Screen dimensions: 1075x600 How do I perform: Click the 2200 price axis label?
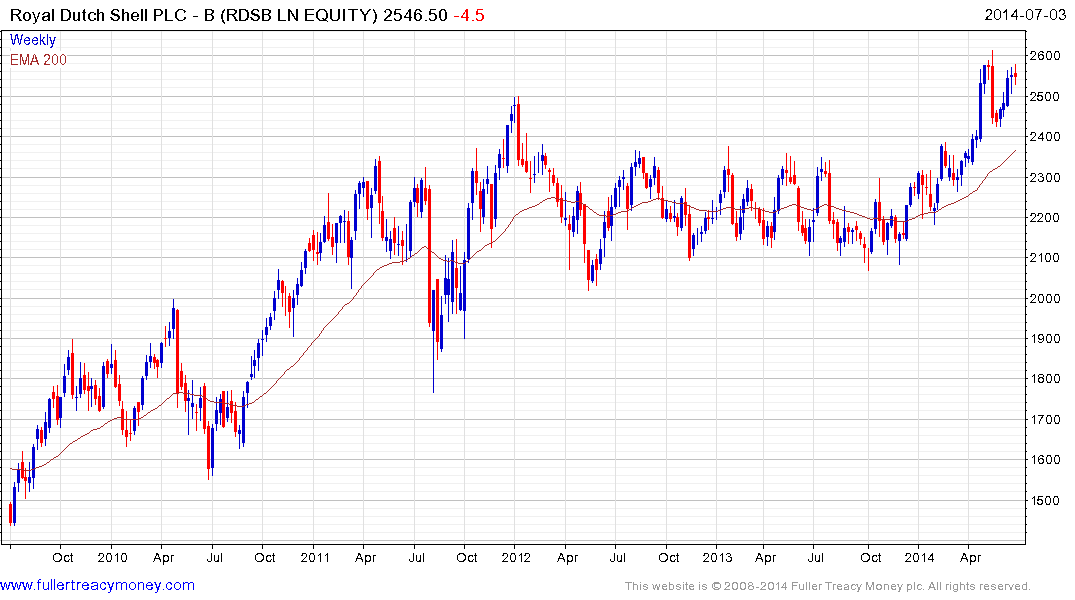(x=1045, y=218)
